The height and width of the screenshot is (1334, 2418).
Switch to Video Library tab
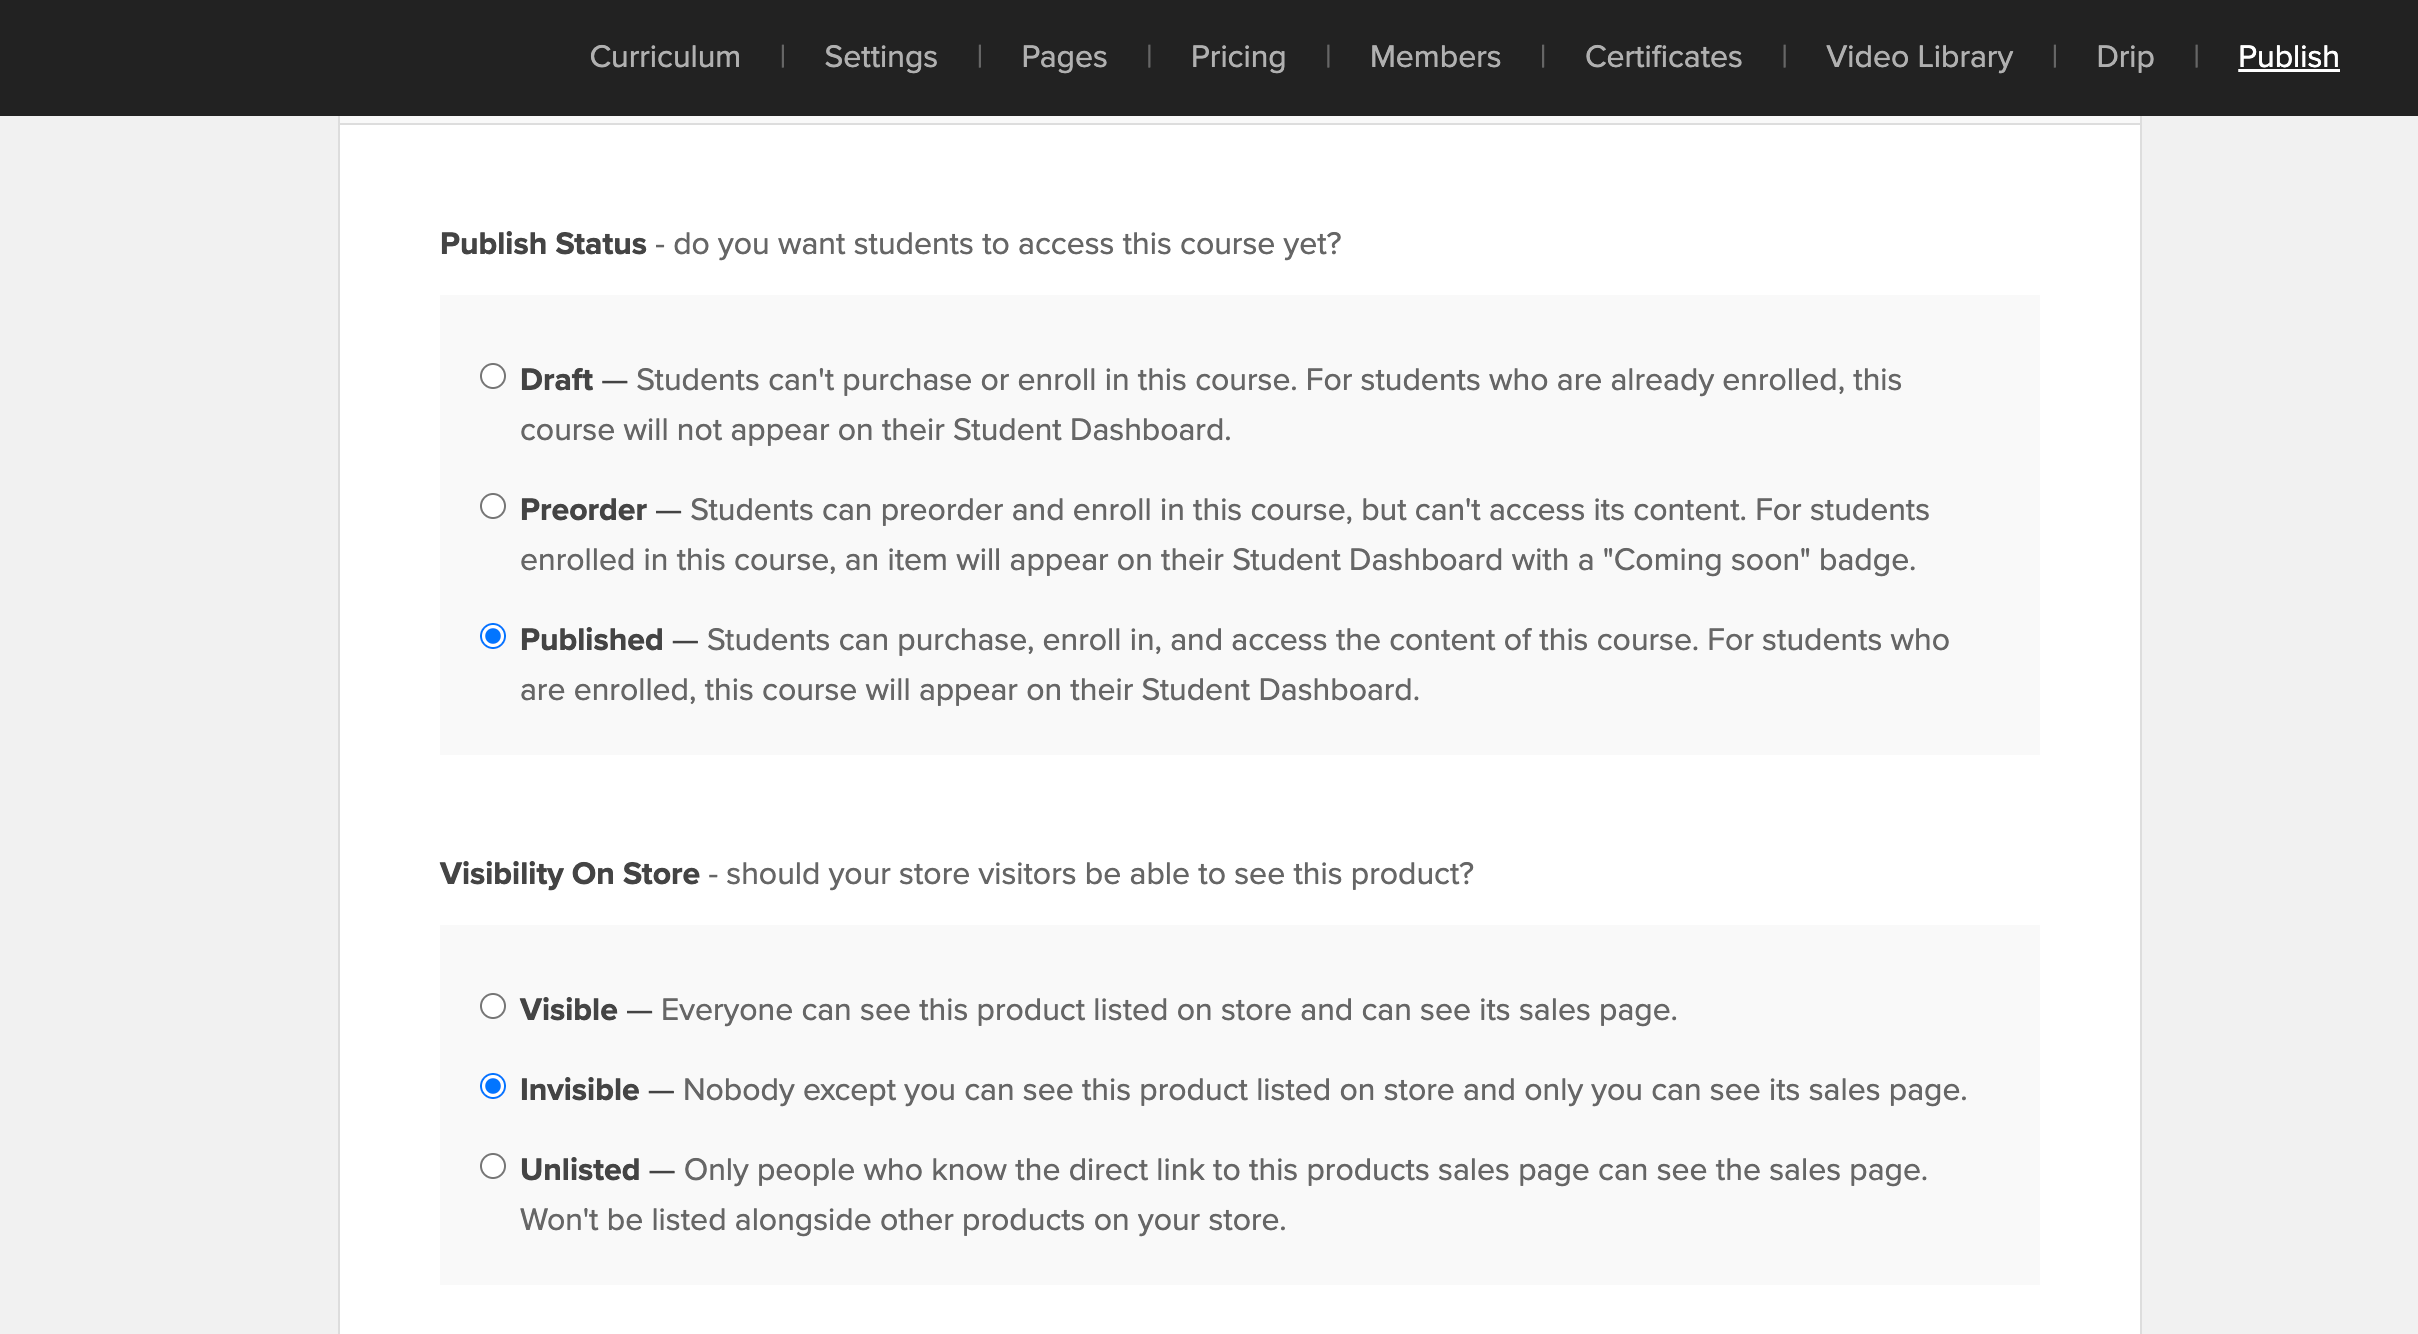(1919, 57)
